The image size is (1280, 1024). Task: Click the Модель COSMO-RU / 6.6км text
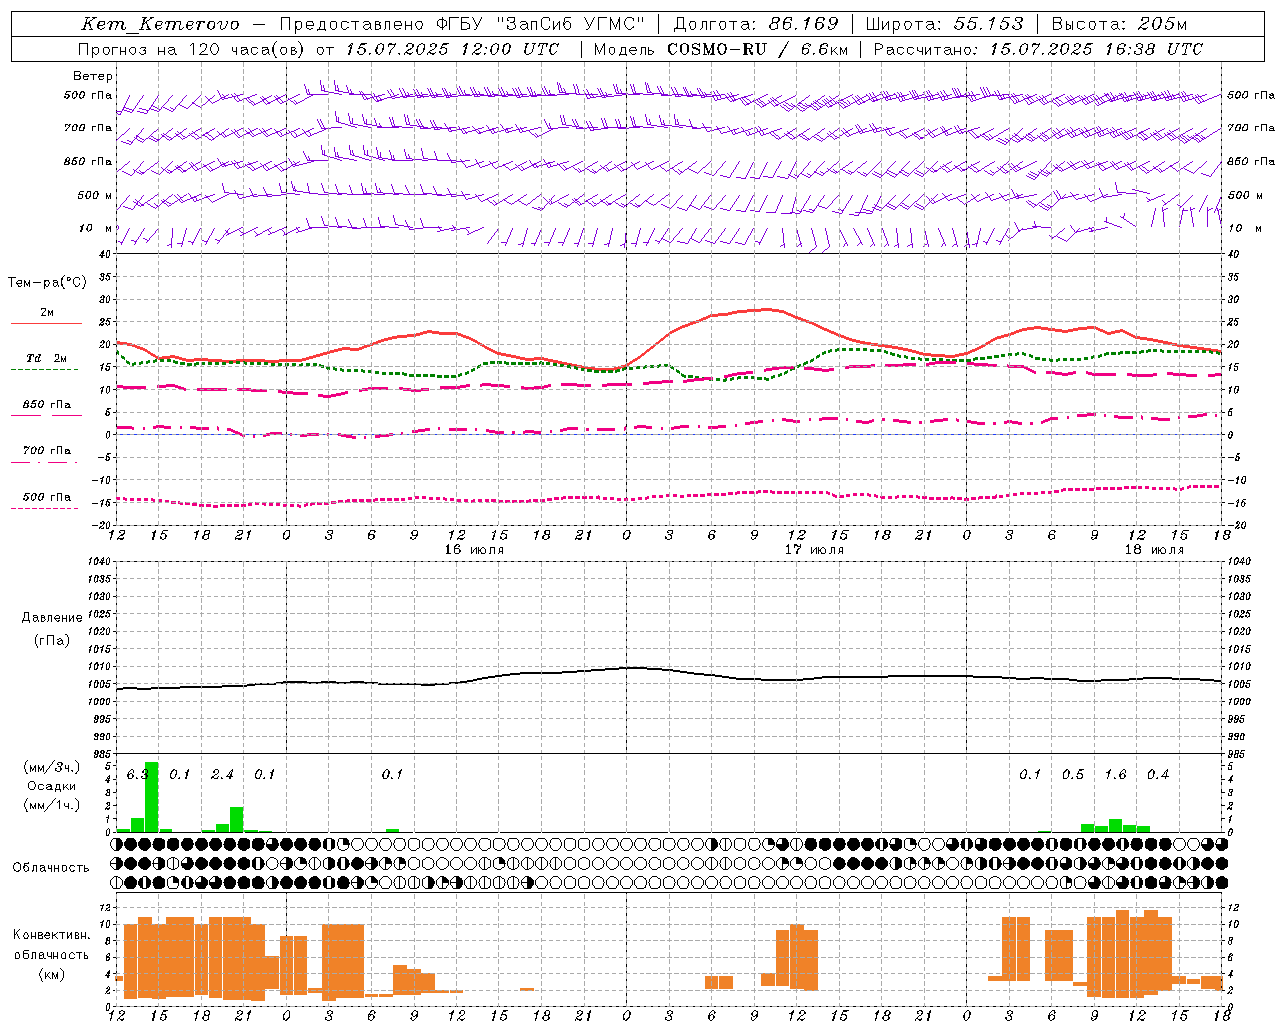point(721,49)
